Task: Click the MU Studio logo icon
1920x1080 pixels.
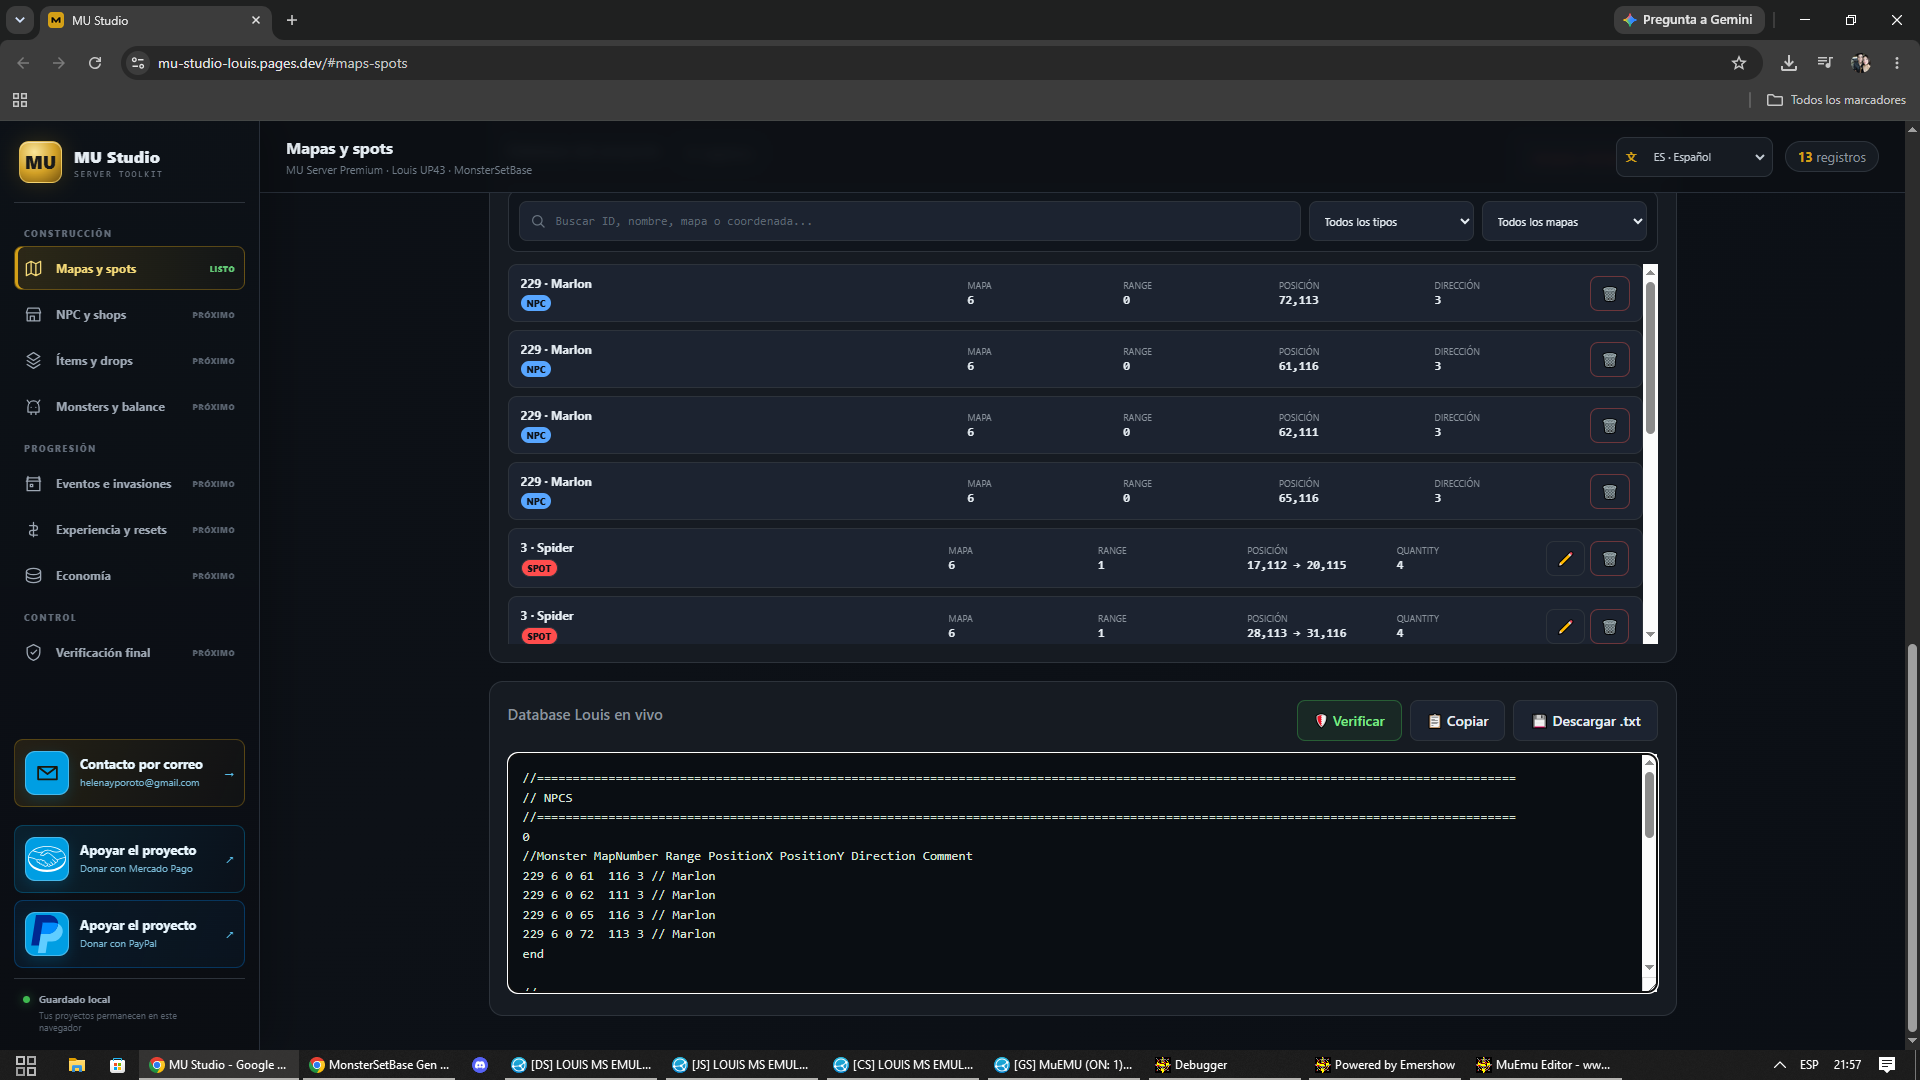Action: (x=40, y=162)
